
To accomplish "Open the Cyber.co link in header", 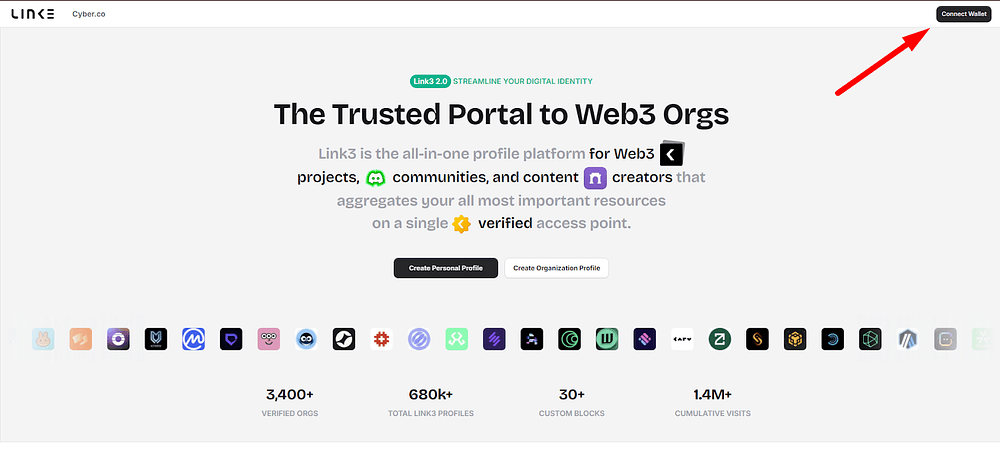I will pyautogui.click(x=89, y=14).
